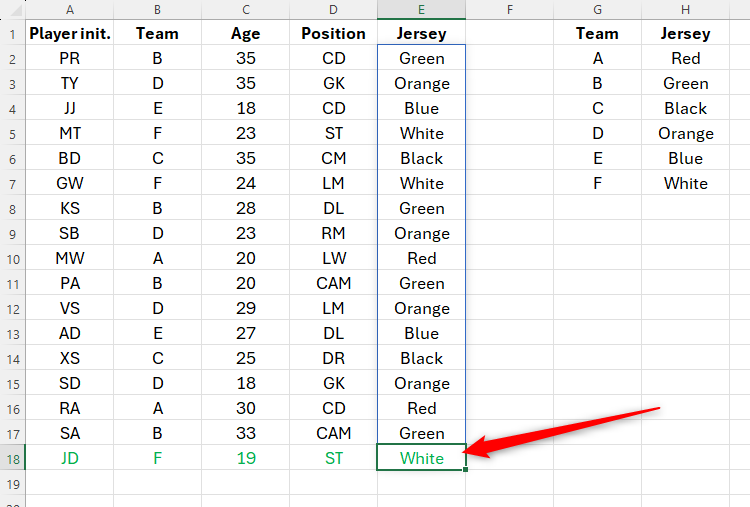Click the select-all corner of the grid
The width and height of the screenshot is (750, 507).
click(12, 9)
